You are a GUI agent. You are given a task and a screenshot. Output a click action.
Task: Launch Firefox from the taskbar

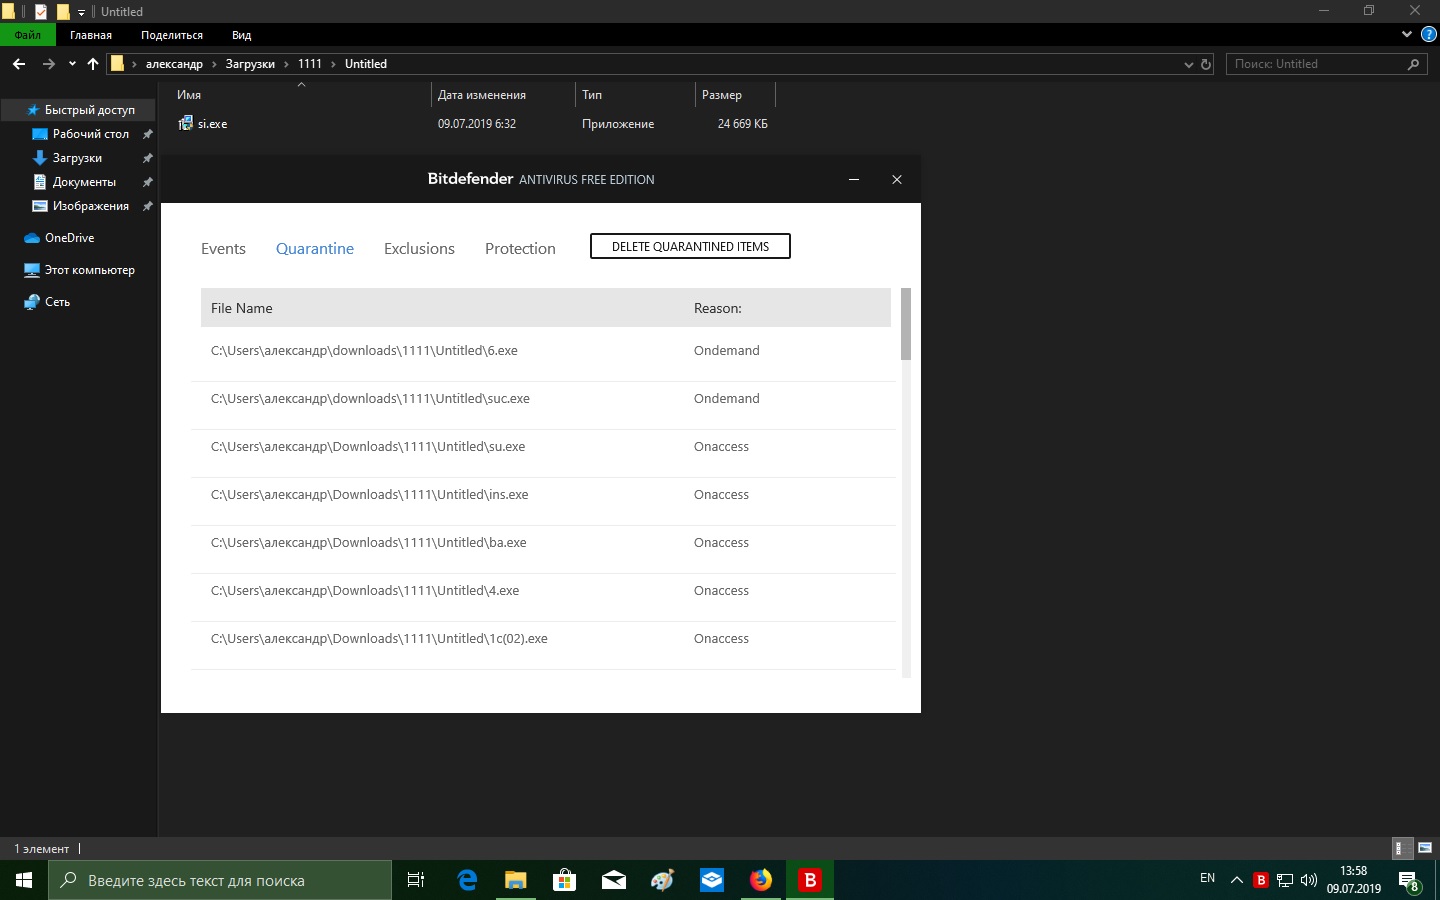tap(761, 880)
